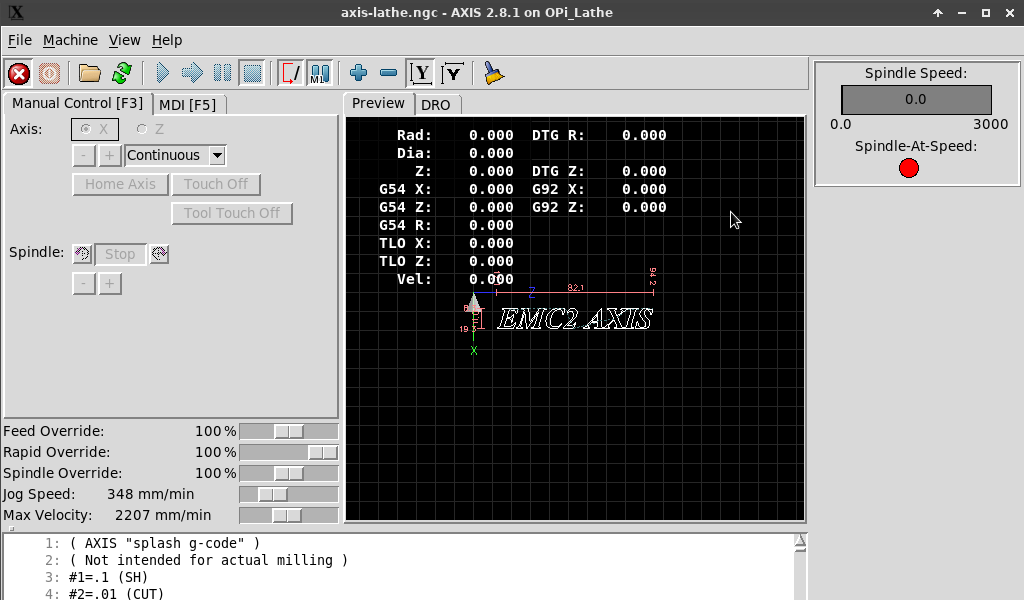This screenshot has height=600, width=1024.
Task: Click the title bar up-arrow shade button
Action: click(938, 12)
